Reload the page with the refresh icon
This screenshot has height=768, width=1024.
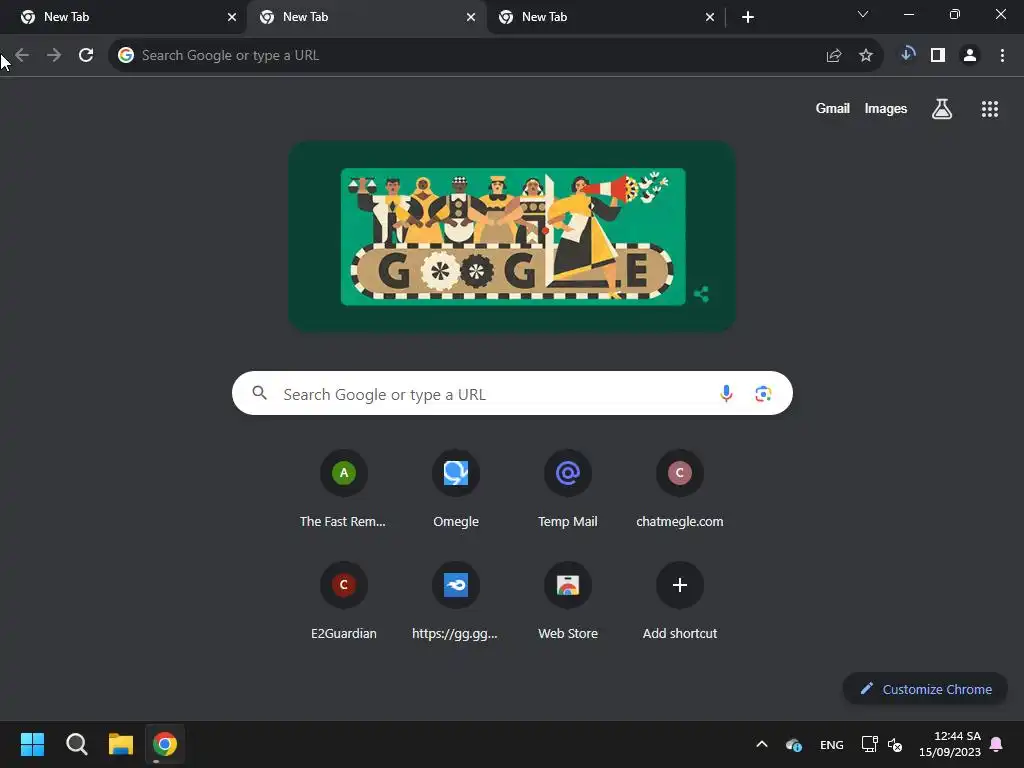click(86, 55)
